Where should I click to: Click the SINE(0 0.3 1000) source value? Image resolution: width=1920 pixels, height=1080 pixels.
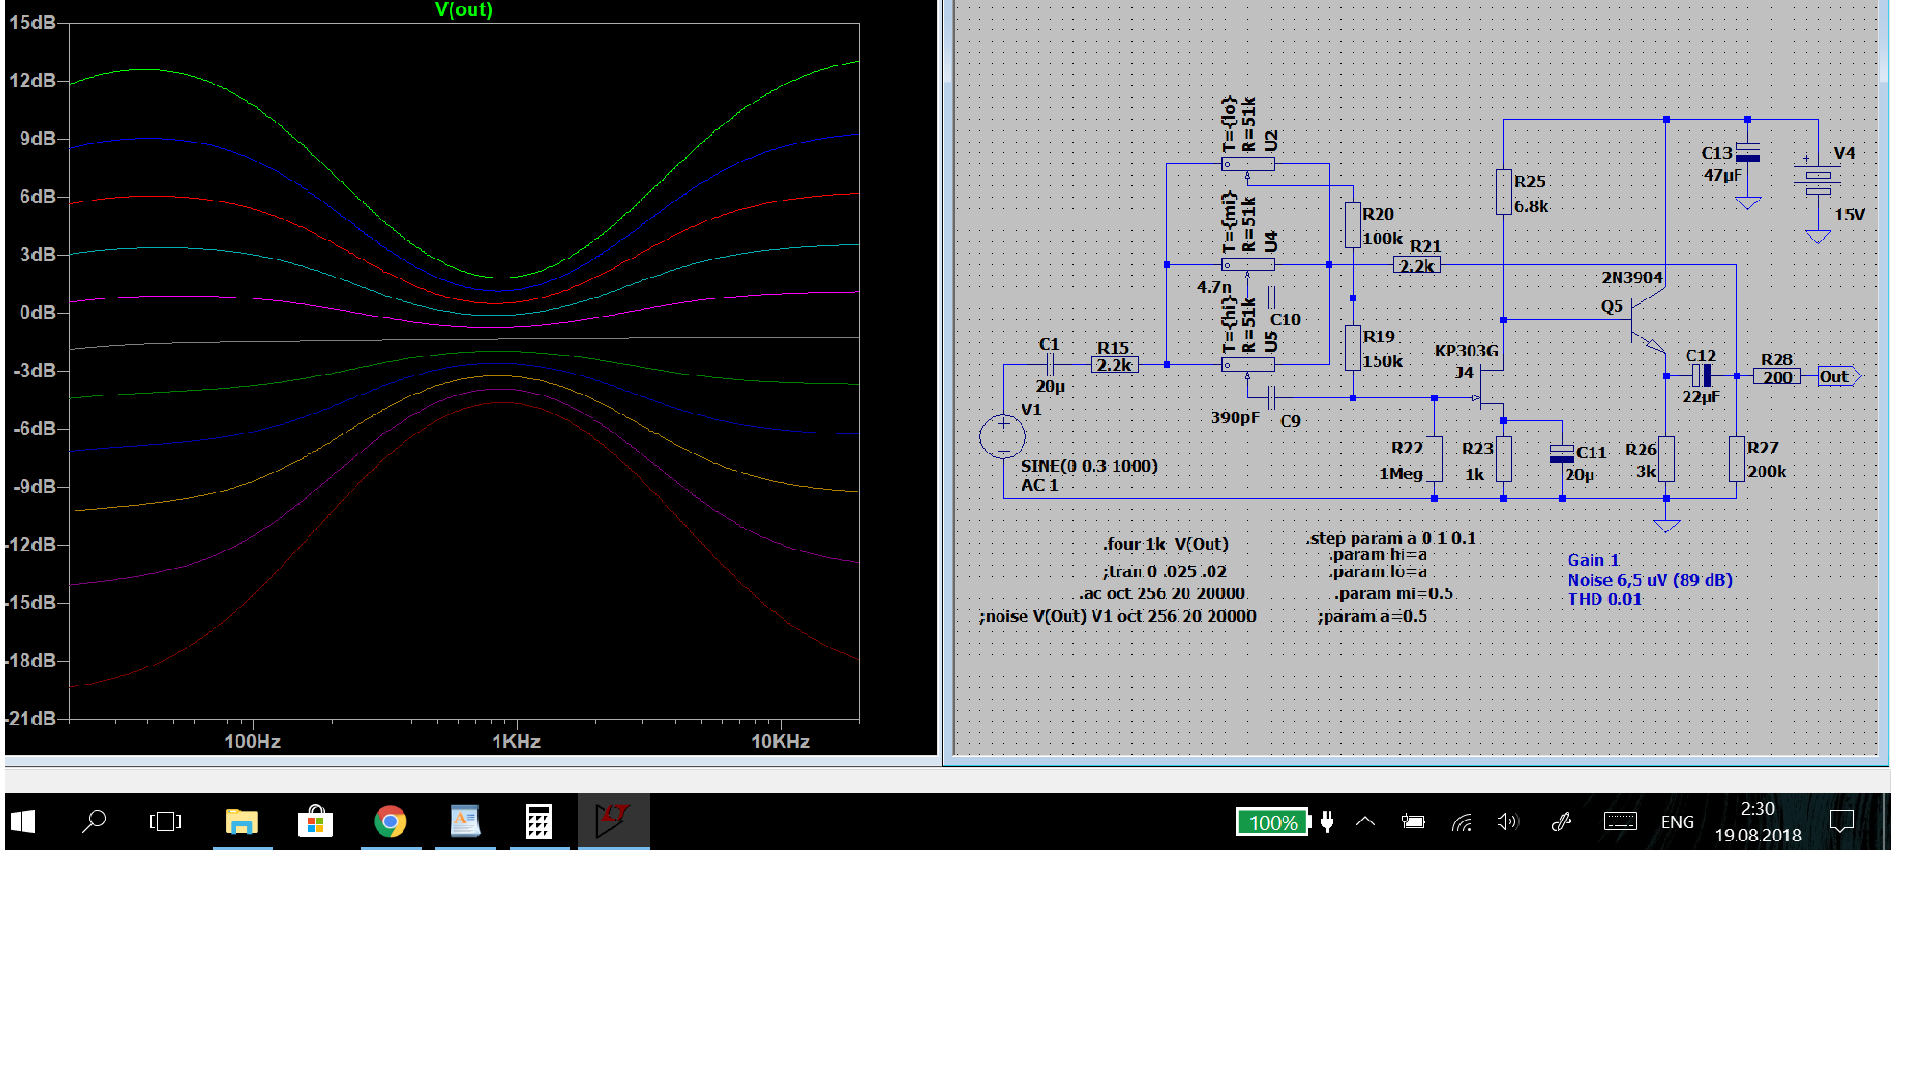[1089, 467]
